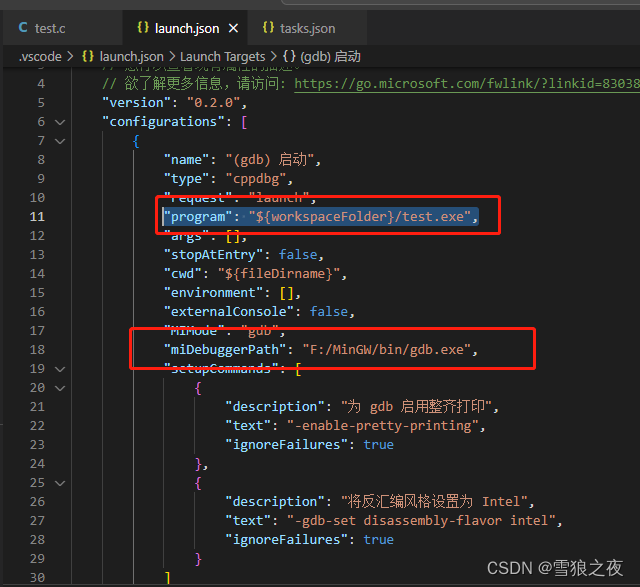This screenshot has width=640, height=587.
Task: Click the "externalConsole" key
Action: click(229, 312)
